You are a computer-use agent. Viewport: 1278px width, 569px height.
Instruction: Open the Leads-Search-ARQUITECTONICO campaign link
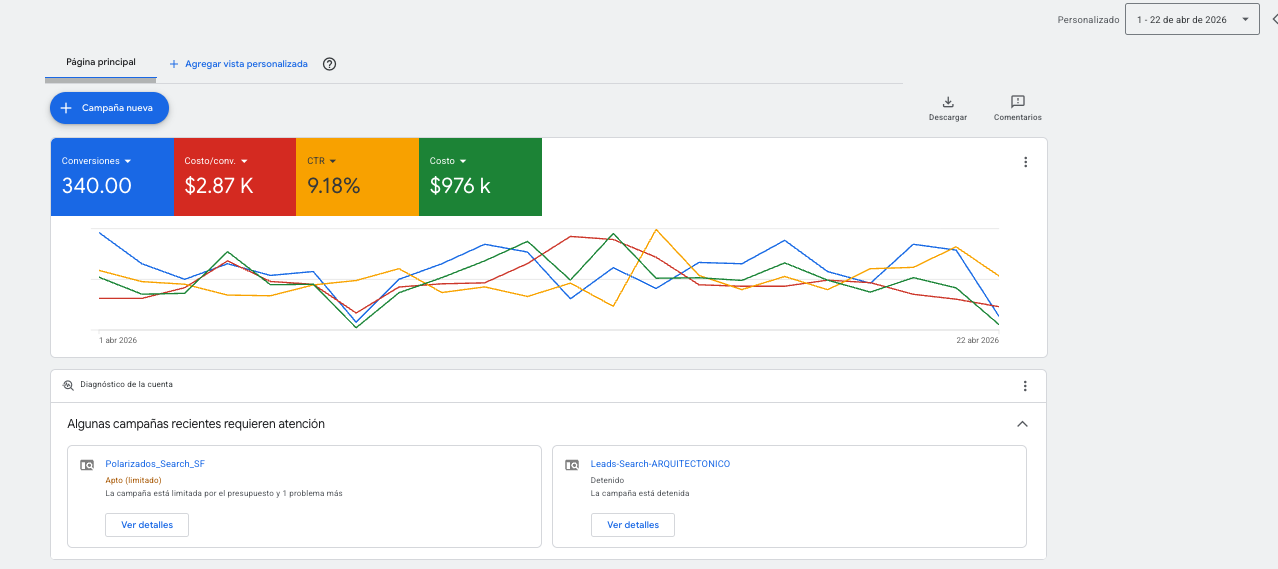point(661,464)
